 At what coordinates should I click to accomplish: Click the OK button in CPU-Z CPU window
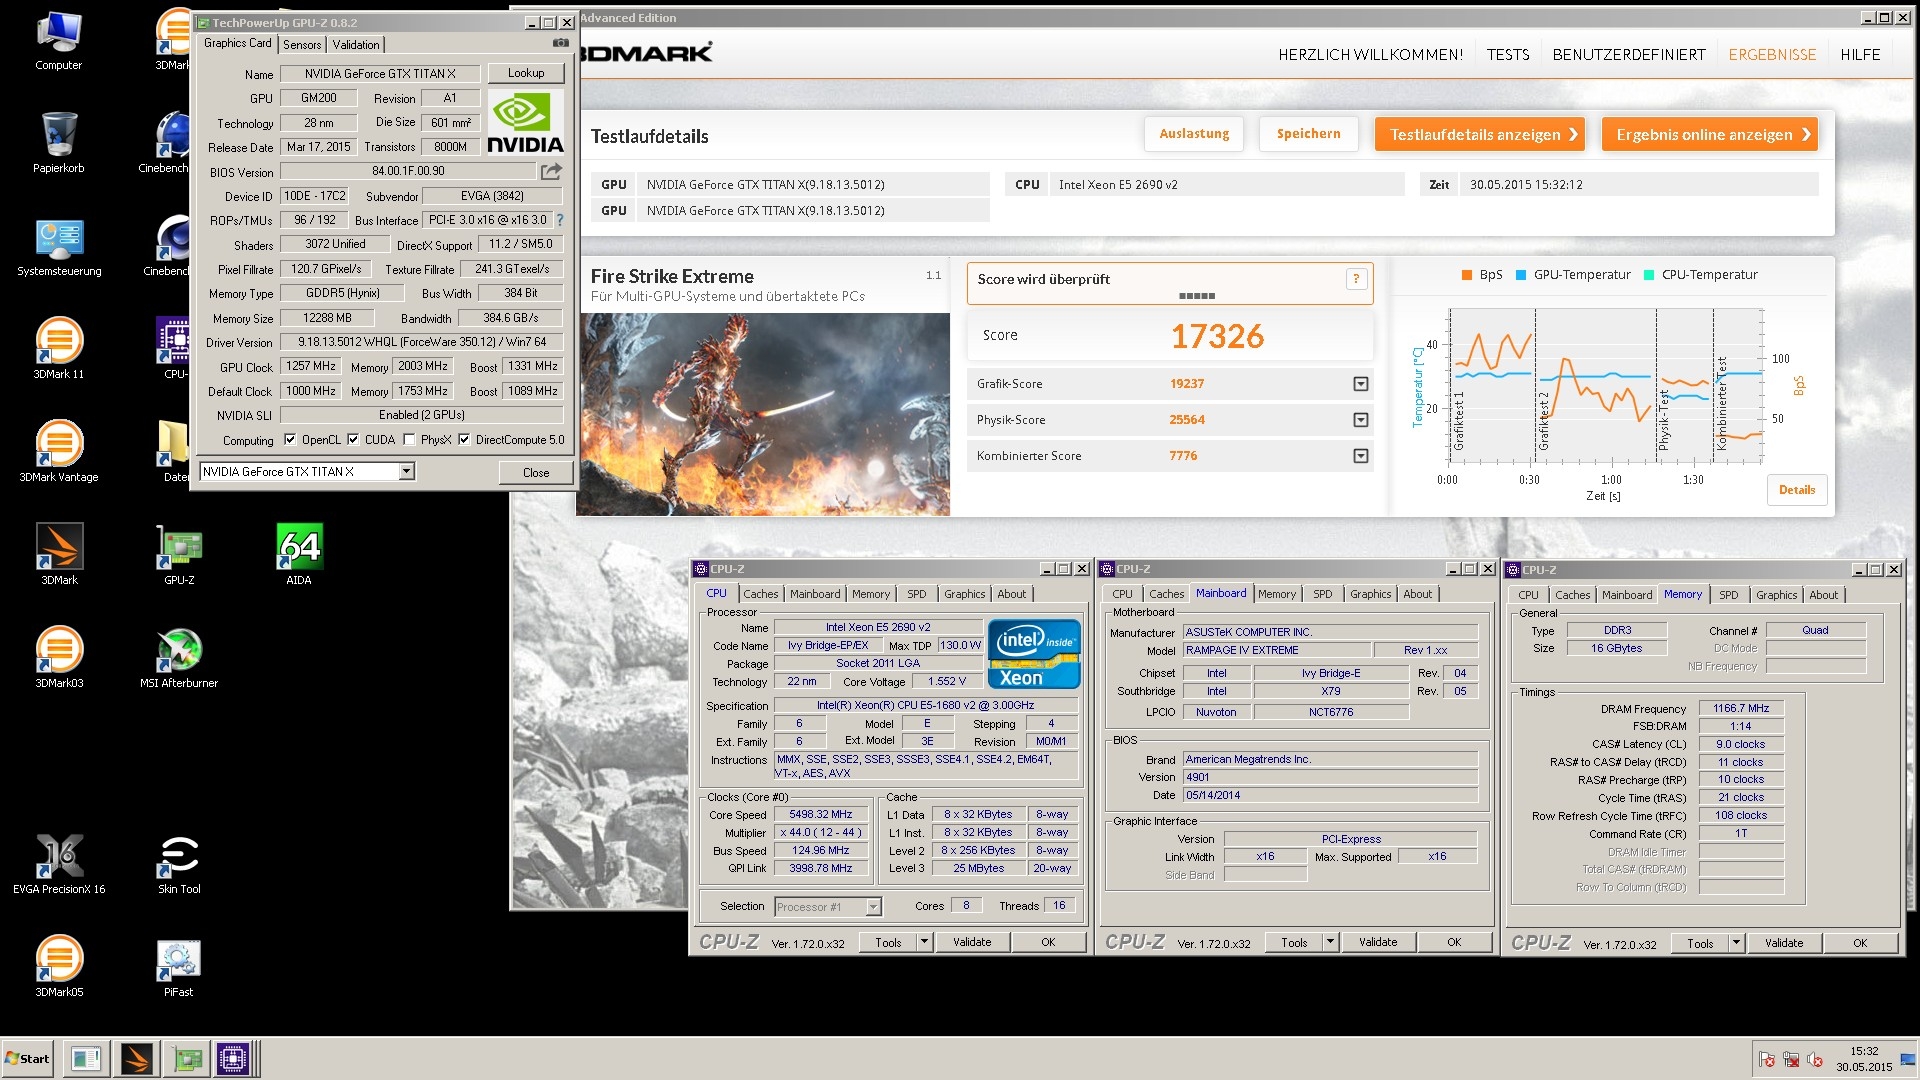click(x=1048, y=942)
